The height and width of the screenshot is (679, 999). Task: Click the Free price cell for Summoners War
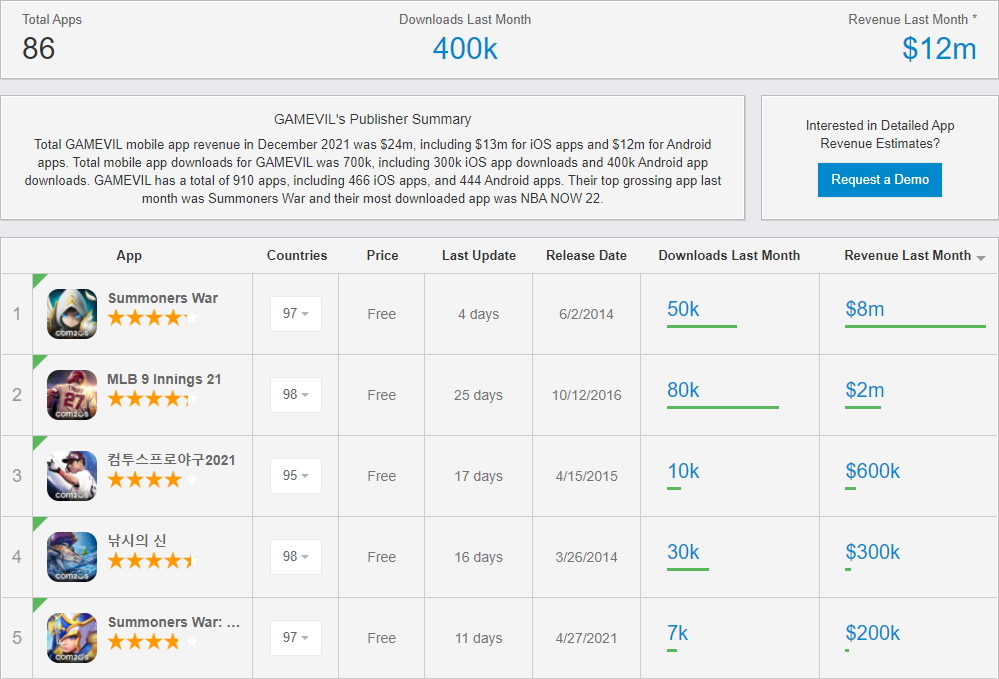click(382, 314)
